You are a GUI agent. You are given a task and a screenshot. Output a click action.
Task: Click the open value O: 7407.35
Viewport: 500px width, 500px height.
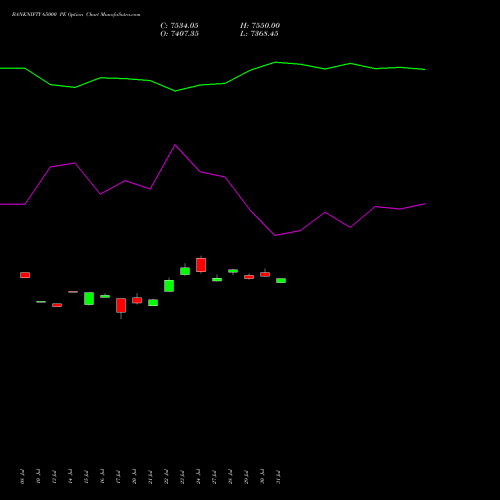pos(179,34)
